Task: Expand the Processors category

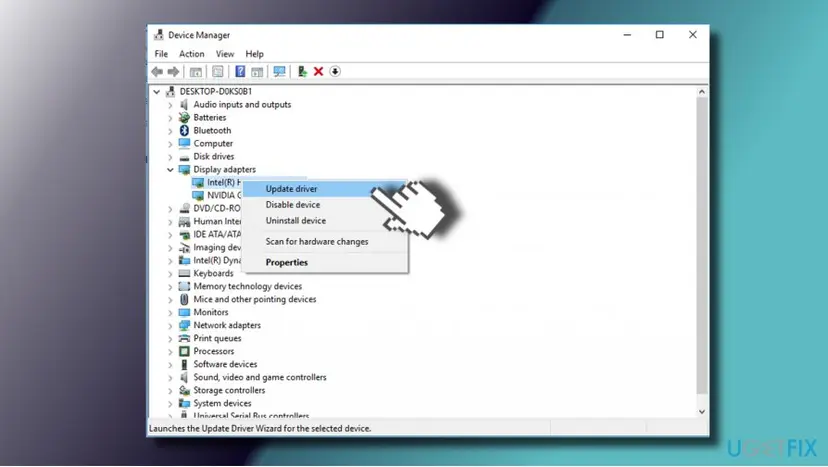Action: pos(170,352)
